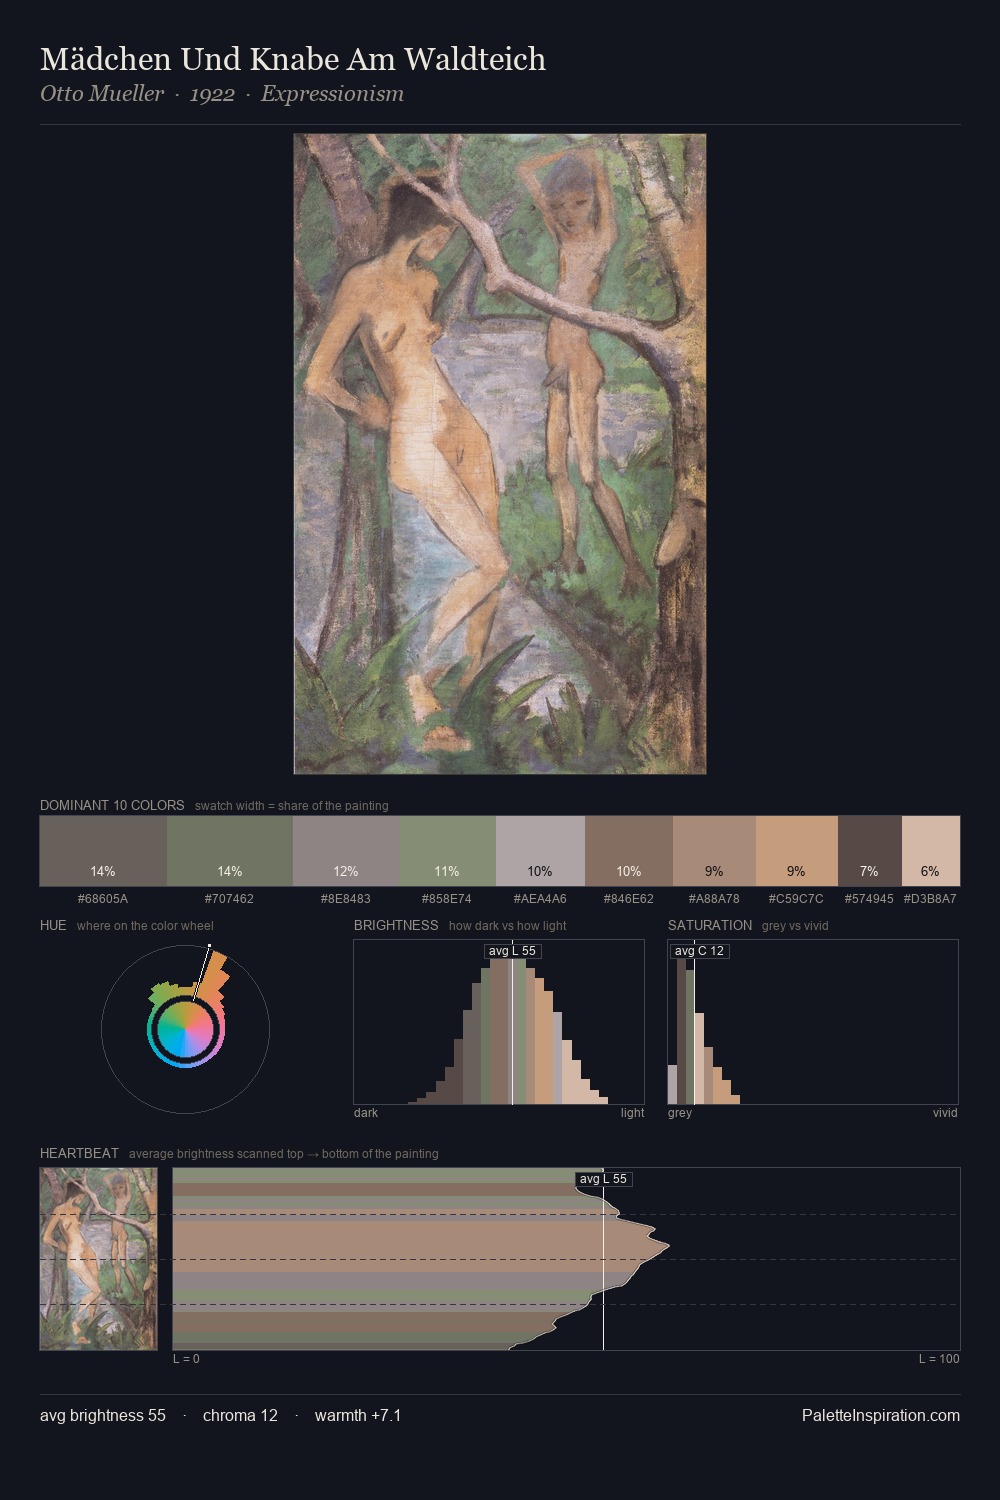This screenshot has height=1500, width=1000.
Task: Open the PaletteInspiration.com link
Action: click(x=881, y=1415)
